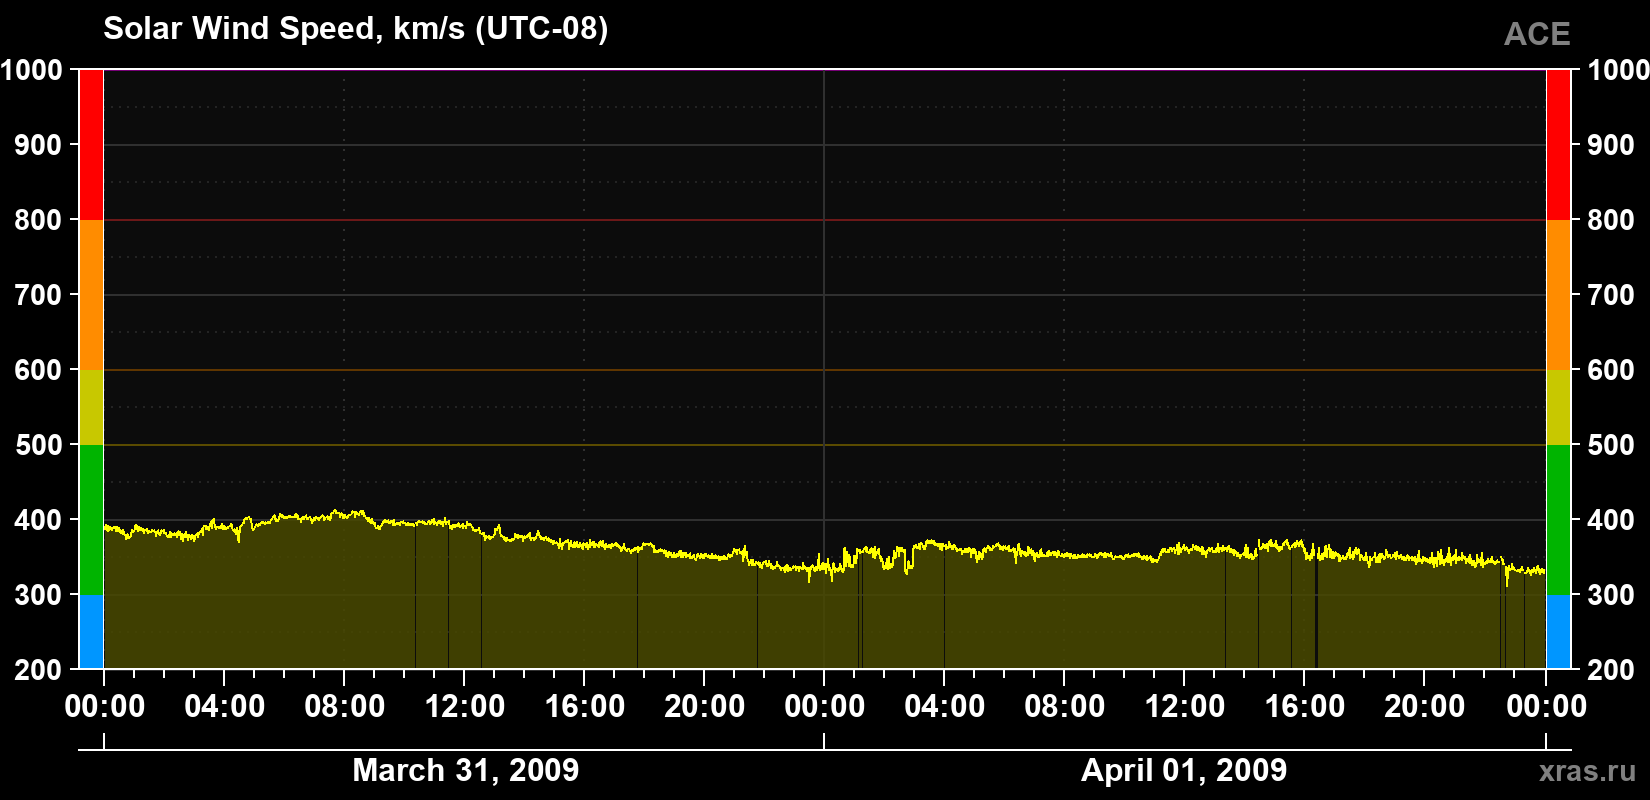The width and height of the screenshot is (1650, 800).
Task: Click the "400" label on the left axis
Action: pos(39,520)
